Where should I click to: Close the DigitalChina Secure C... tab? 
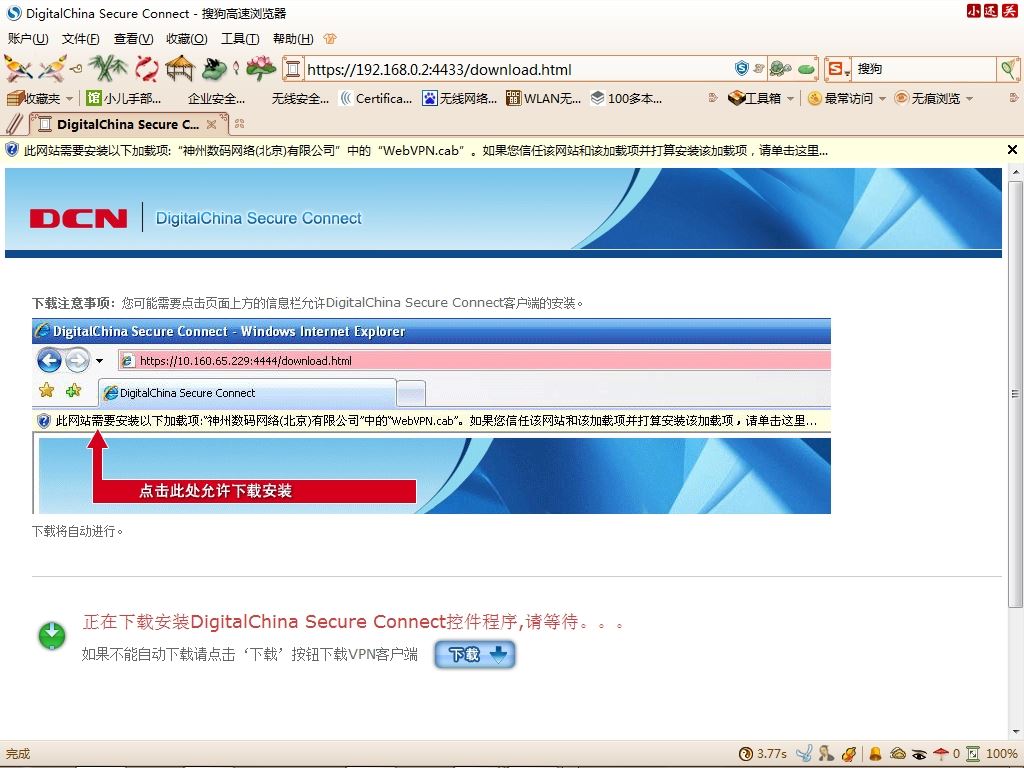(x=211, y=124)
